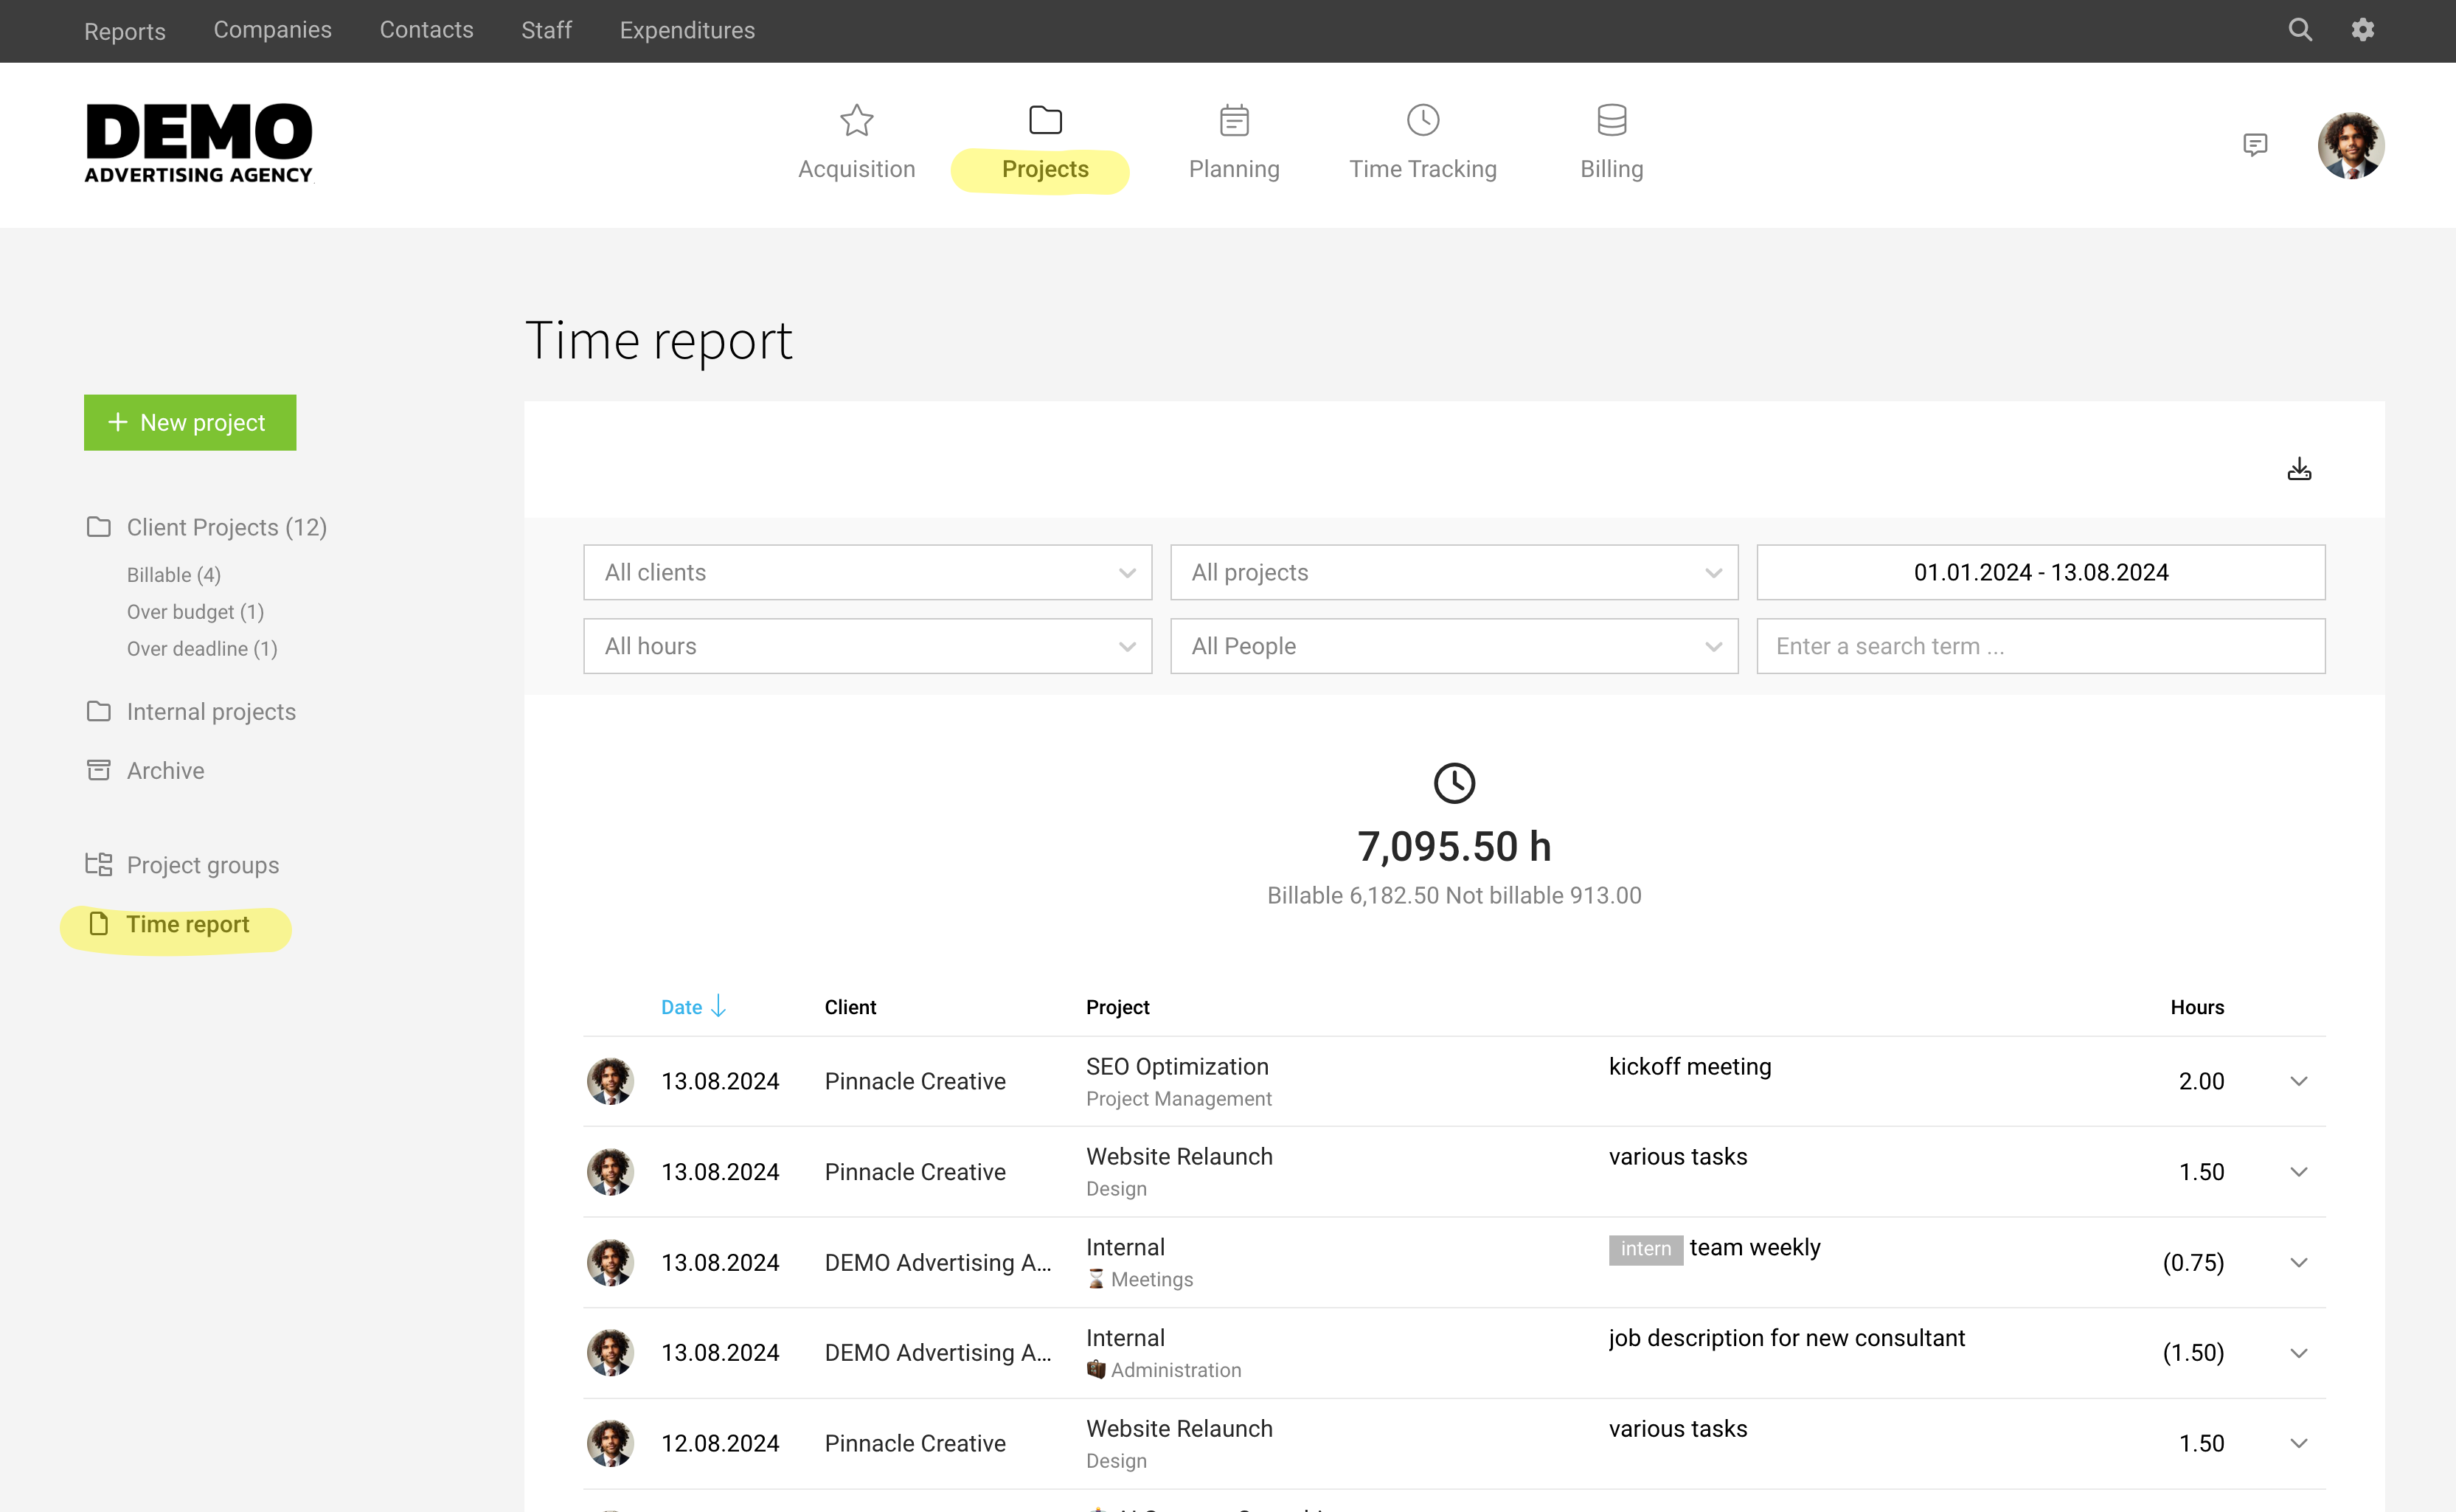Screen dimensions: 2456x1512
Task: Open the All projects dropdown
Action: [1454, 572]
